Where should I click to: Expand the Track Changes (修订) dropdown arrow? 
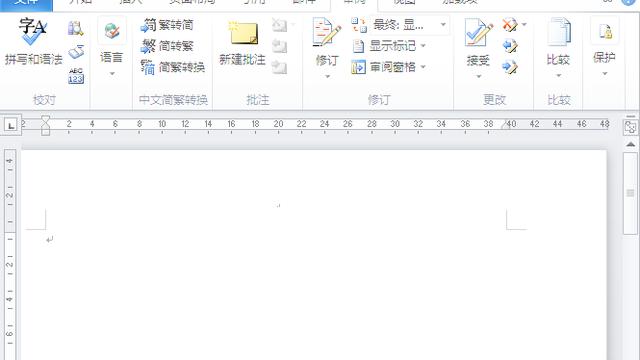pos(327,76)
